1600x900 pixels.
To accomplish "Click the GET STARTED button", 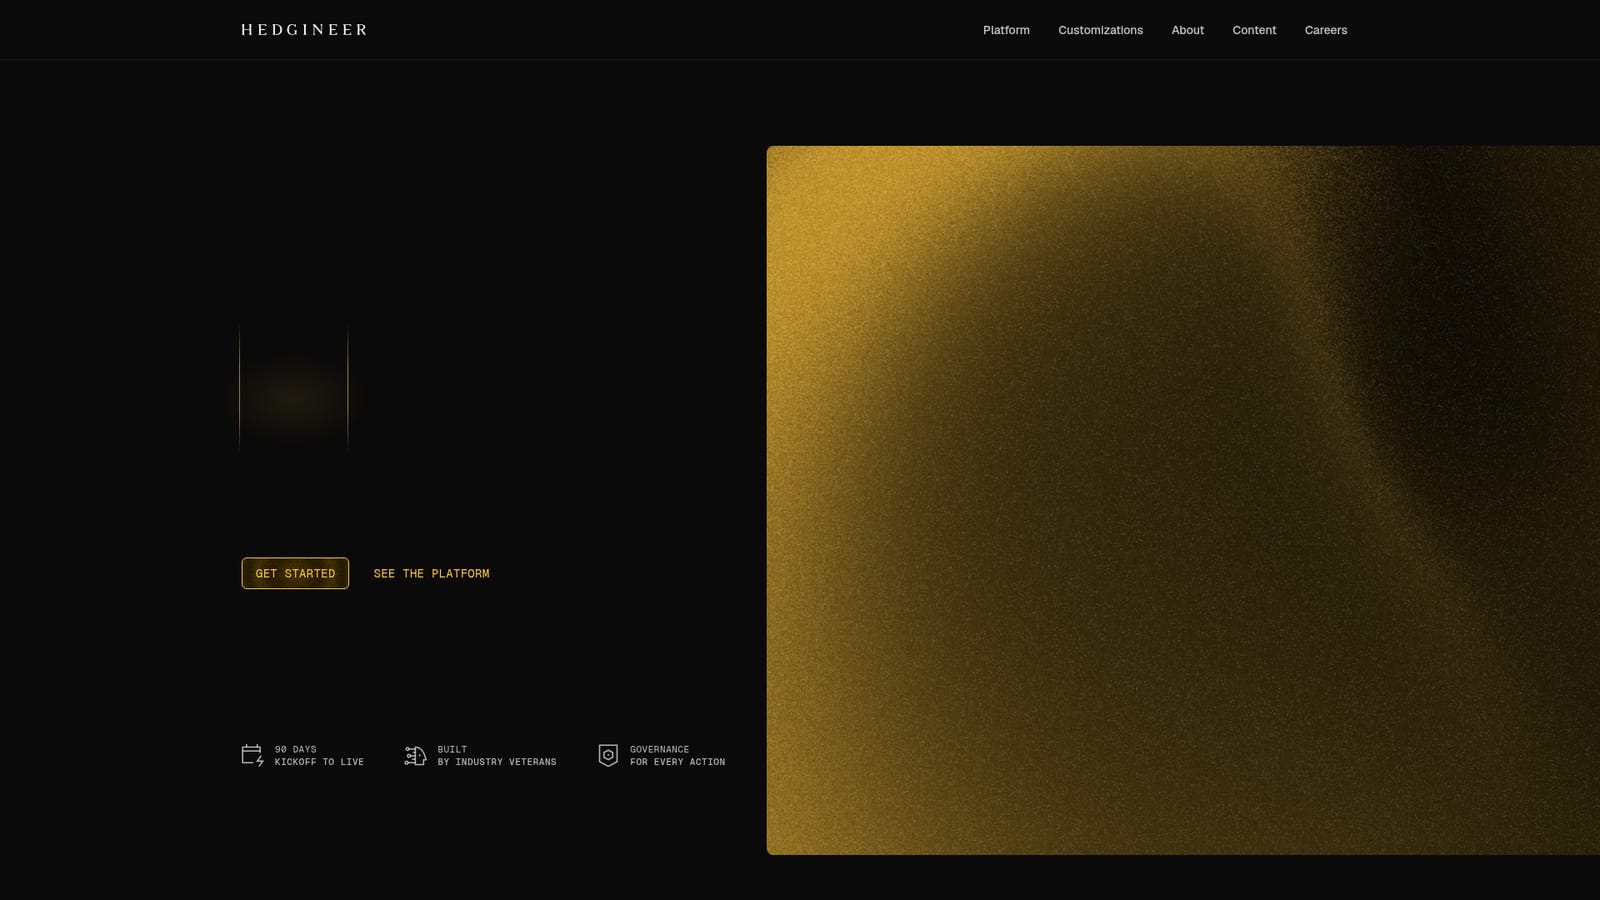I will point(295,573).
